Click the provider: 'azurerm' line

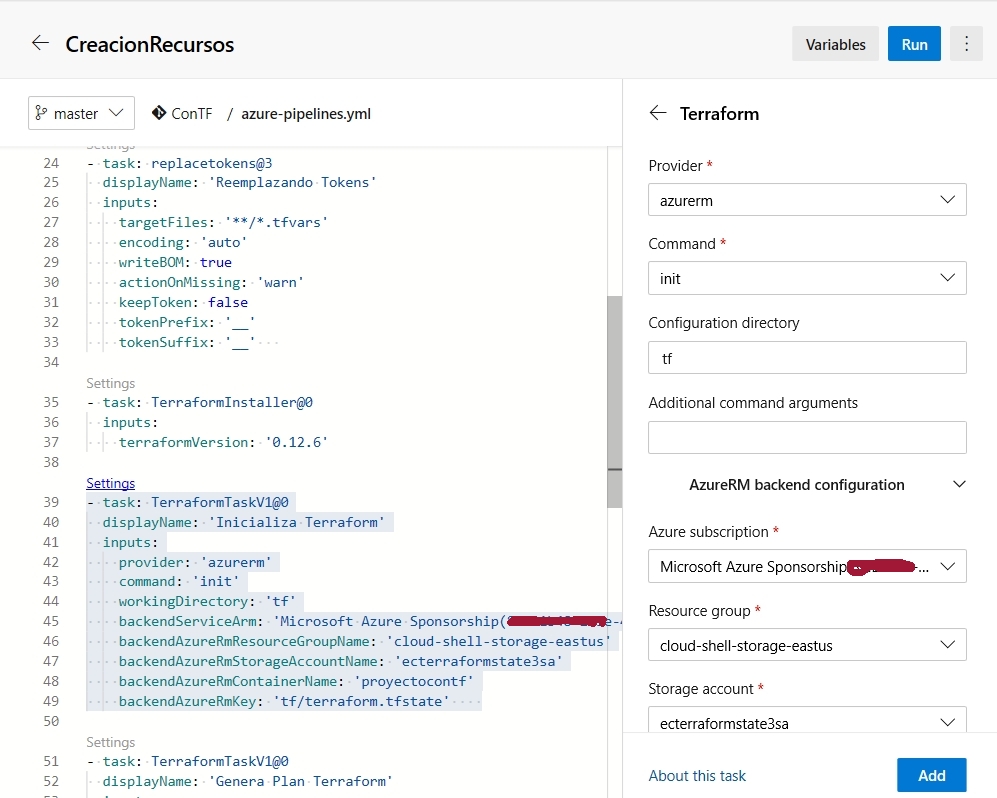pos(195,562)
